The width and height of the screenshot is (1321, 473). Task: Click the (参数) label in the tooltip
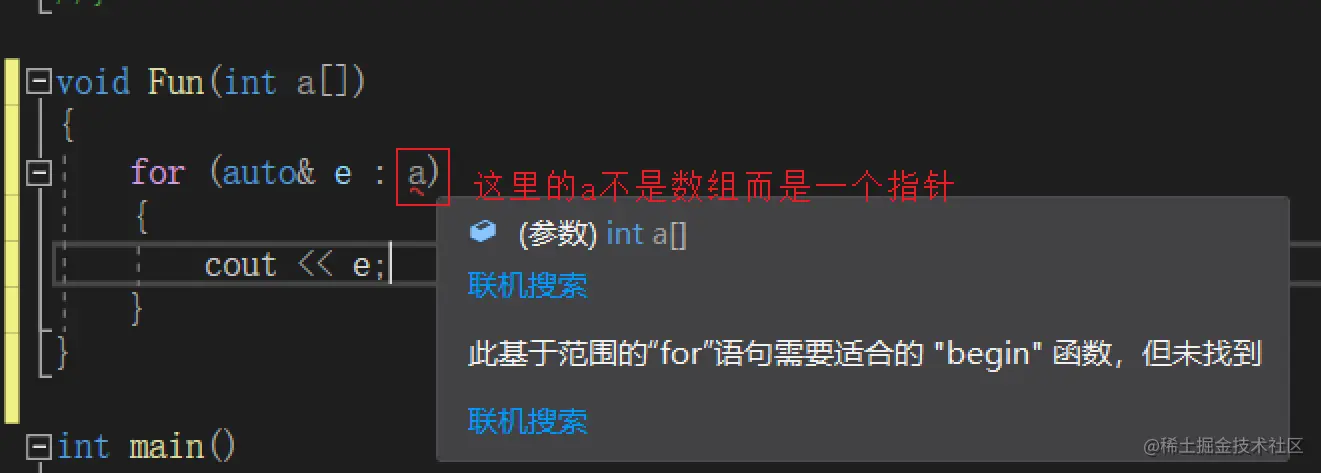tap(558, 234)
